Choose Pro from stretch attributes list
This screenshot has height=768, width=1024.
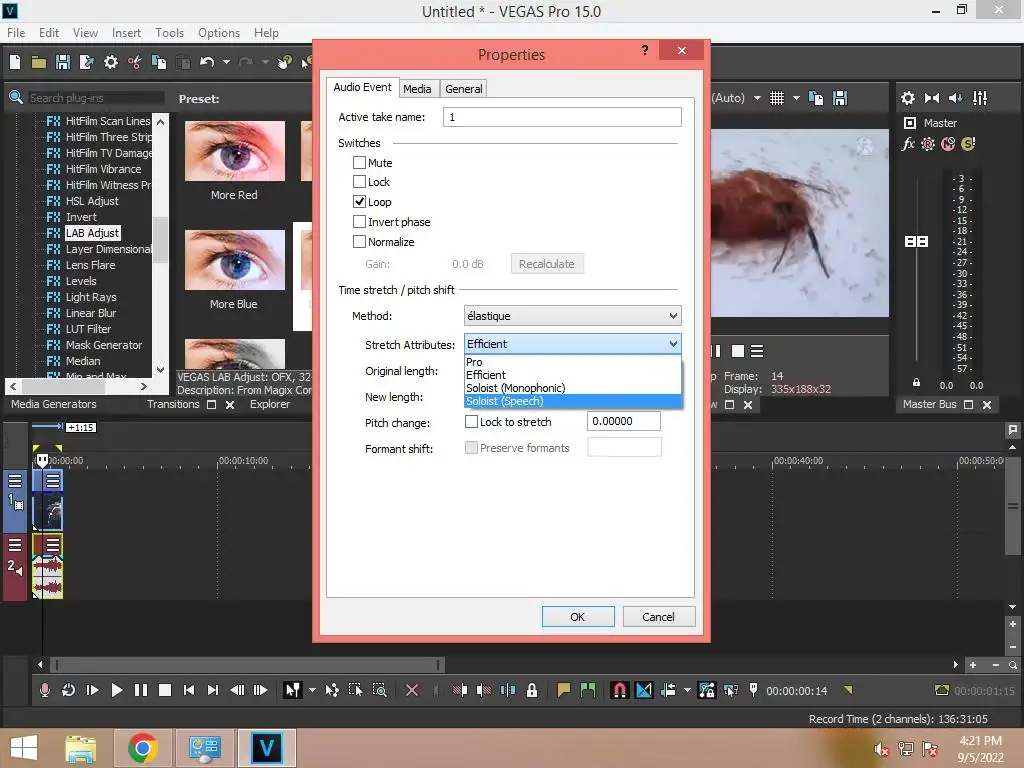click(x=573, y=362)
